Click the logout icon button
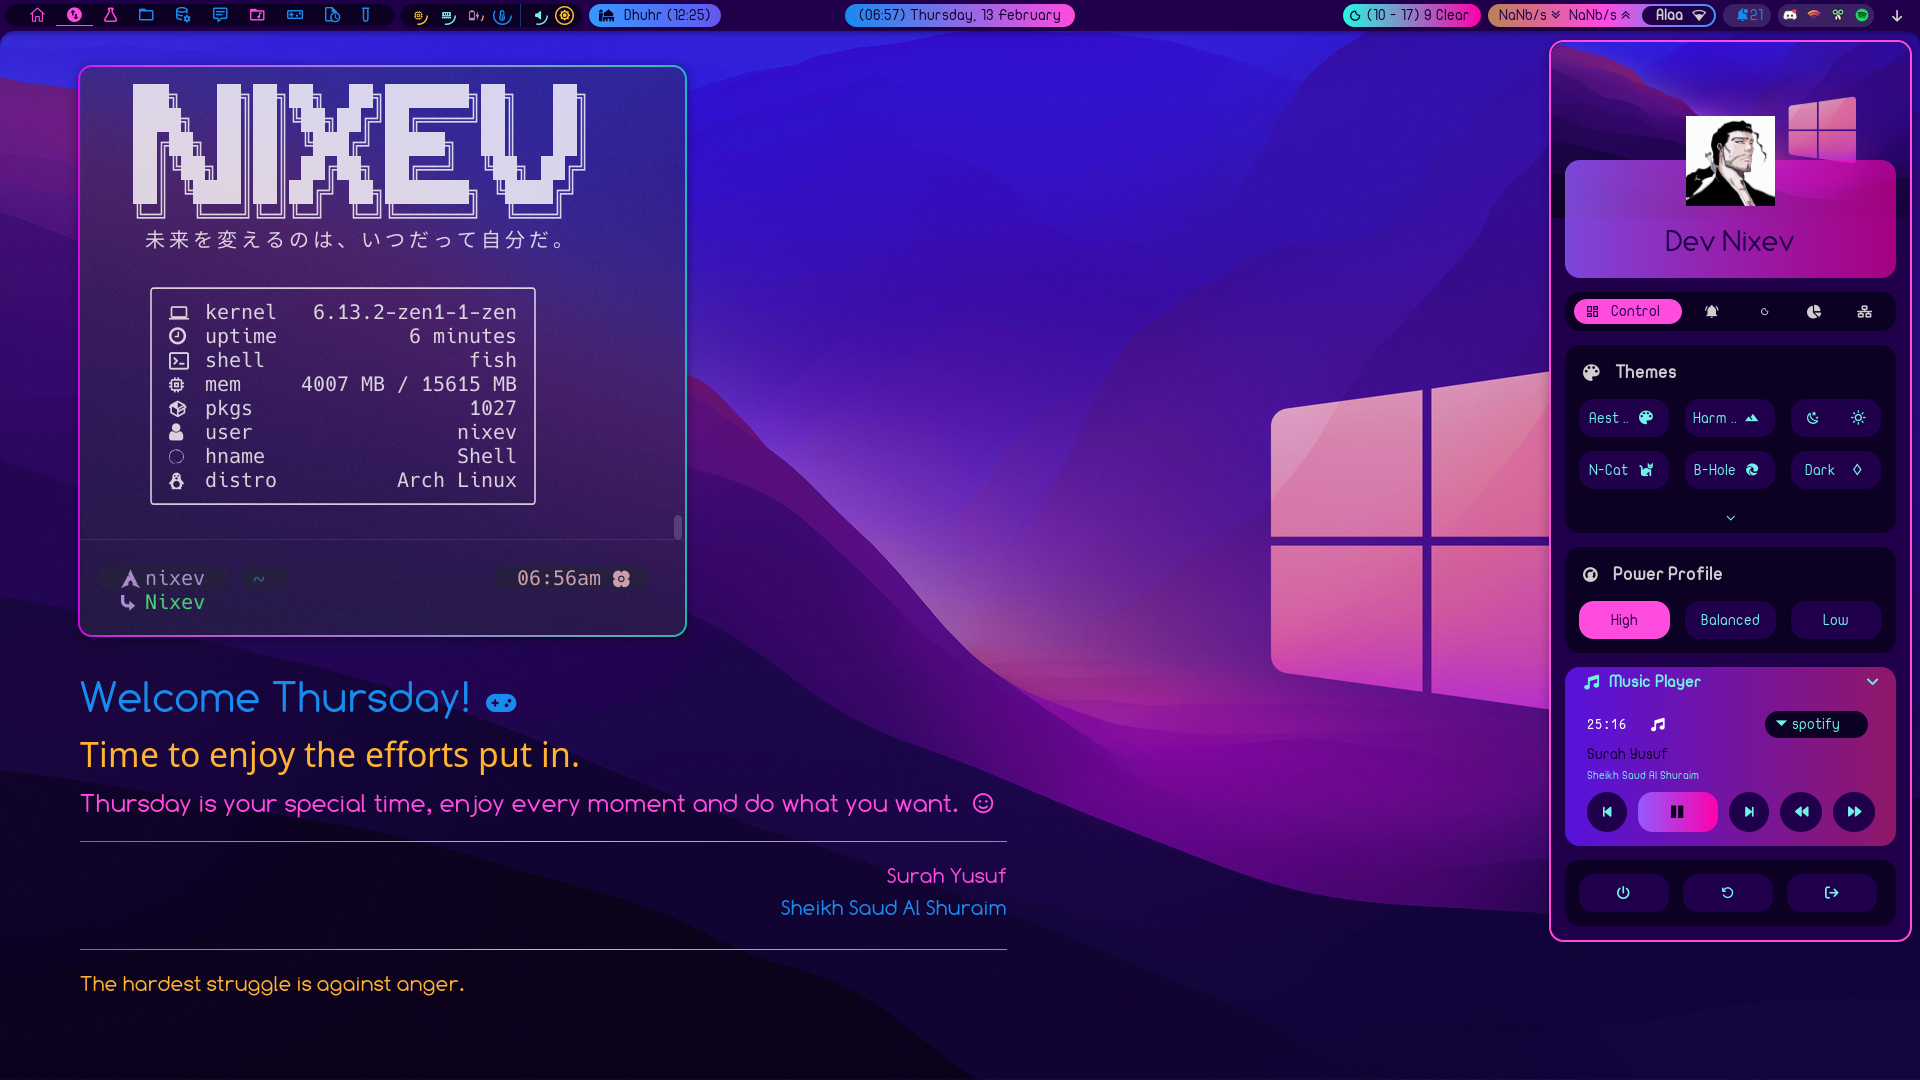Viewport: 1920px width, 1080px height. [x=1831, y=893]
